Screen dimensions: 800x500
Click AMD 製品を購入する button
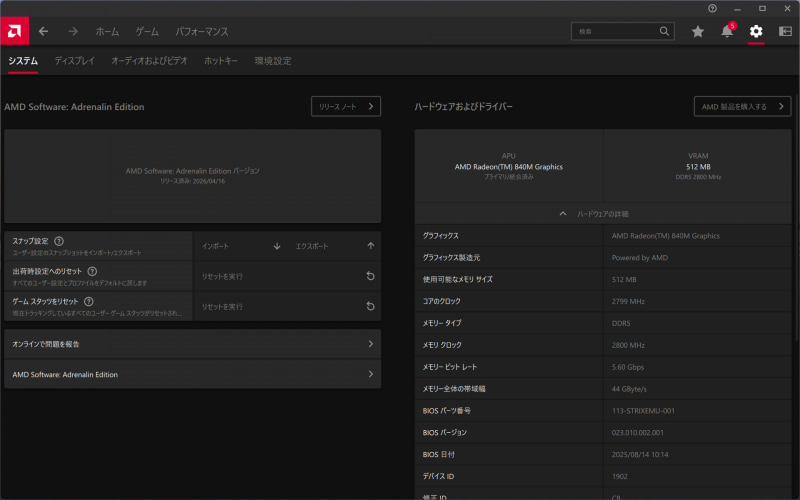click(742, 107)
